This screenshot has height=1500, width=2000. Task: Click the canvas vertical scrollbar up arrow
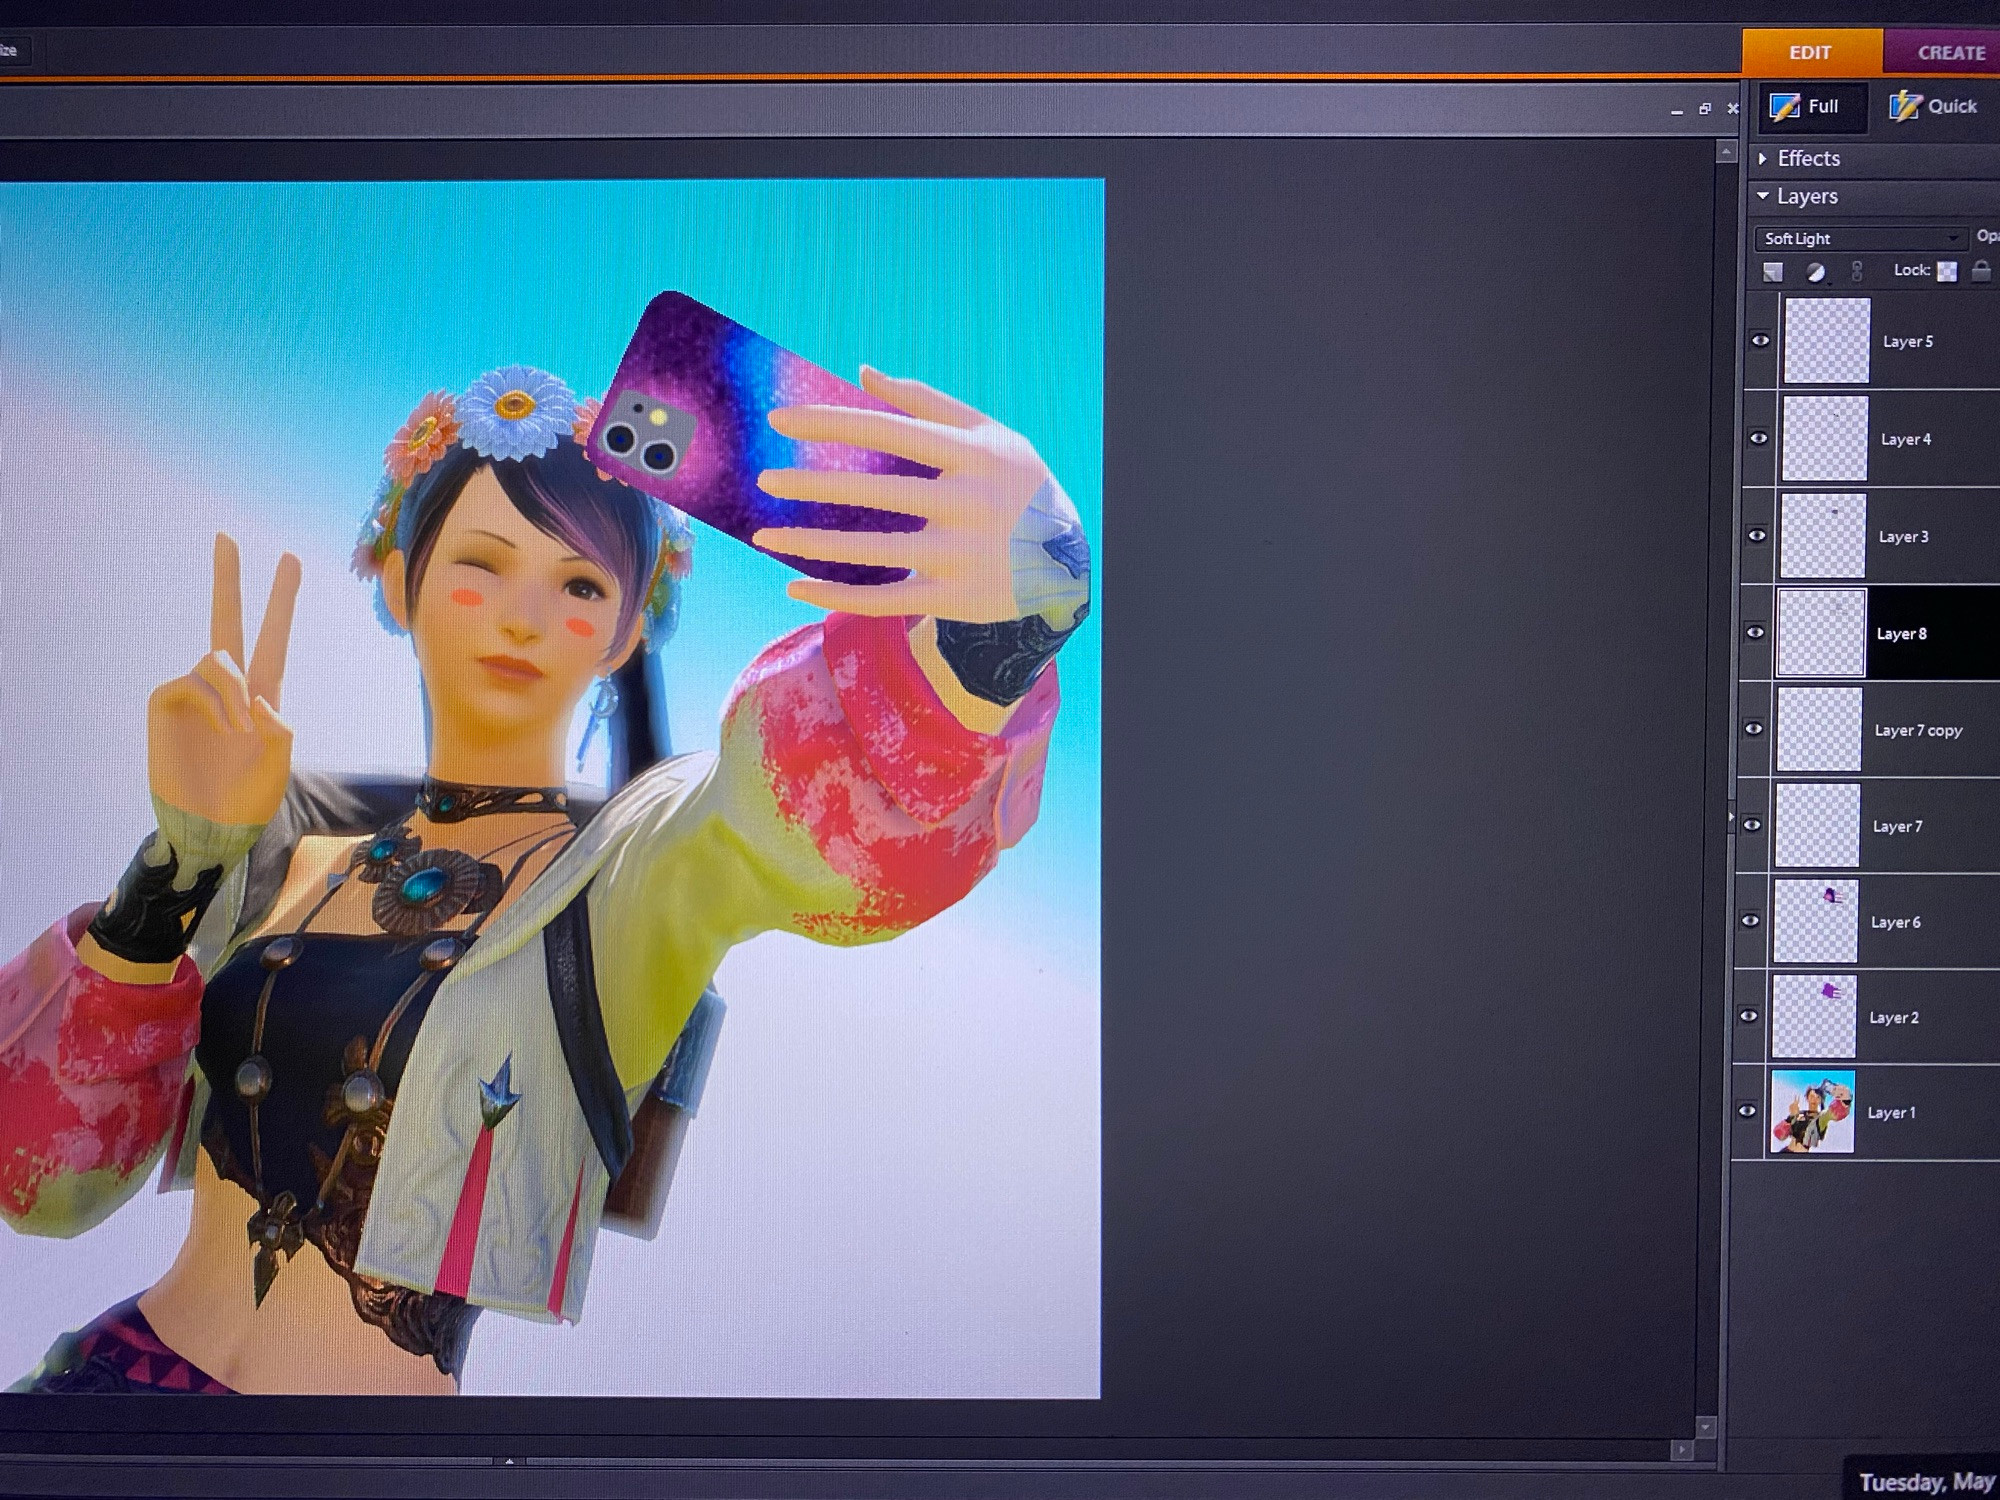[x=1726, y=152]
